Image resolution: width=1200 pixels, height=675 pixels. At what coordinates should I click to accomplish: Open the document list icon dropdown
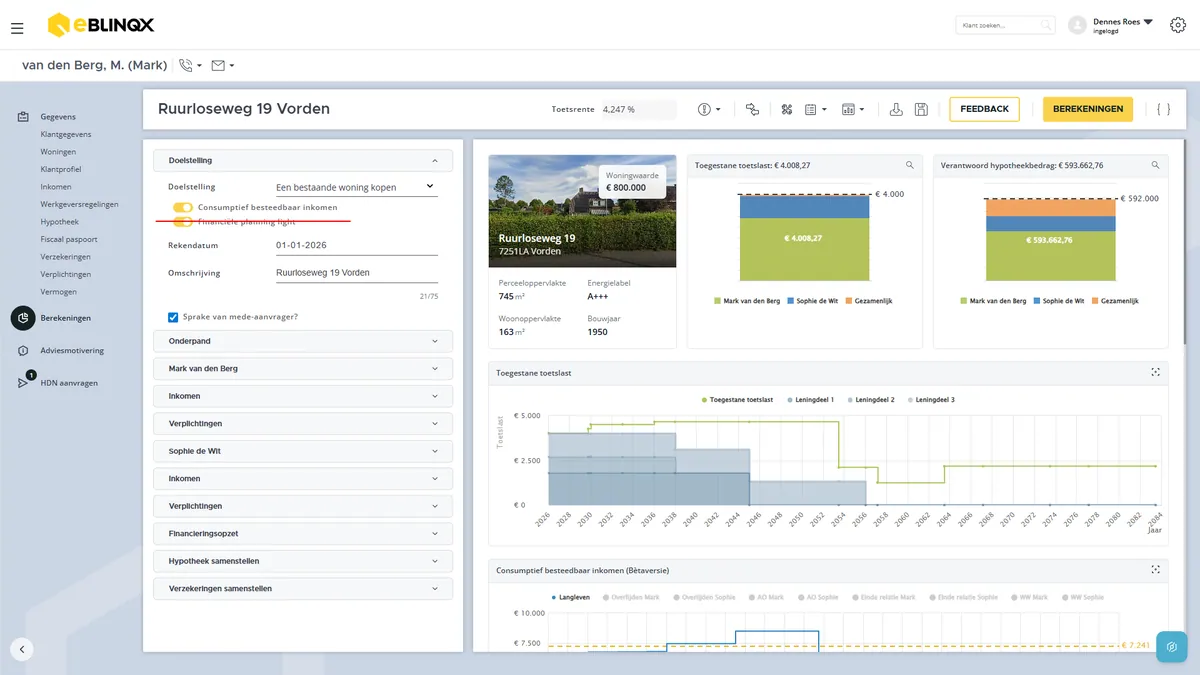click(816, 109)
